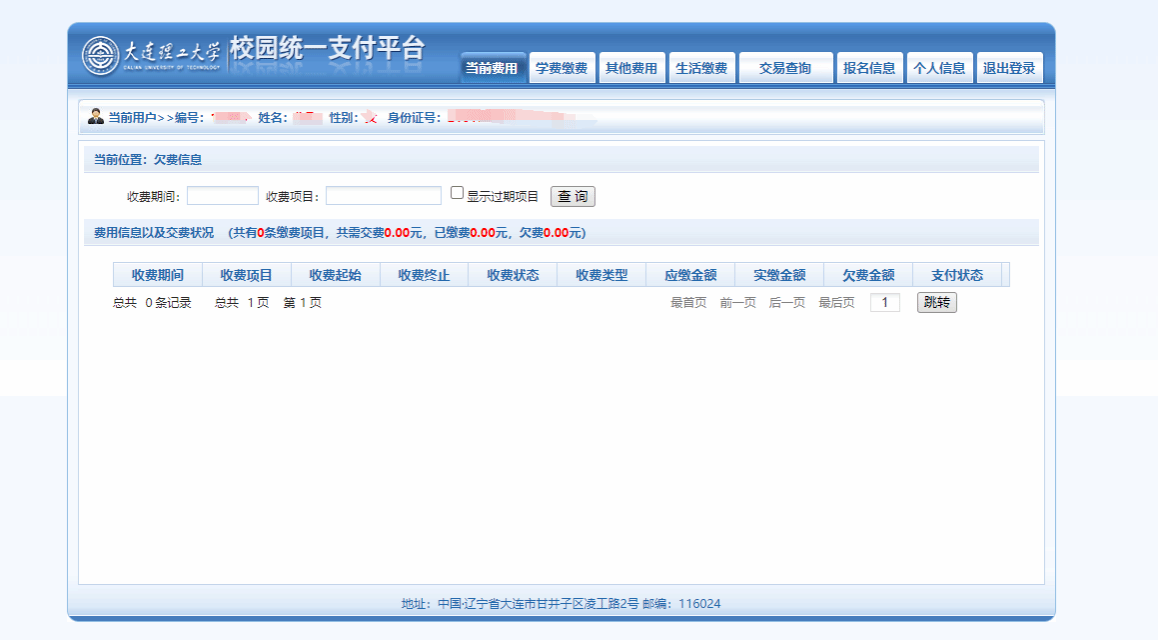View the 报名信息 tab
This screenshot has height=640, width=1158.
(x=869, y=69)
